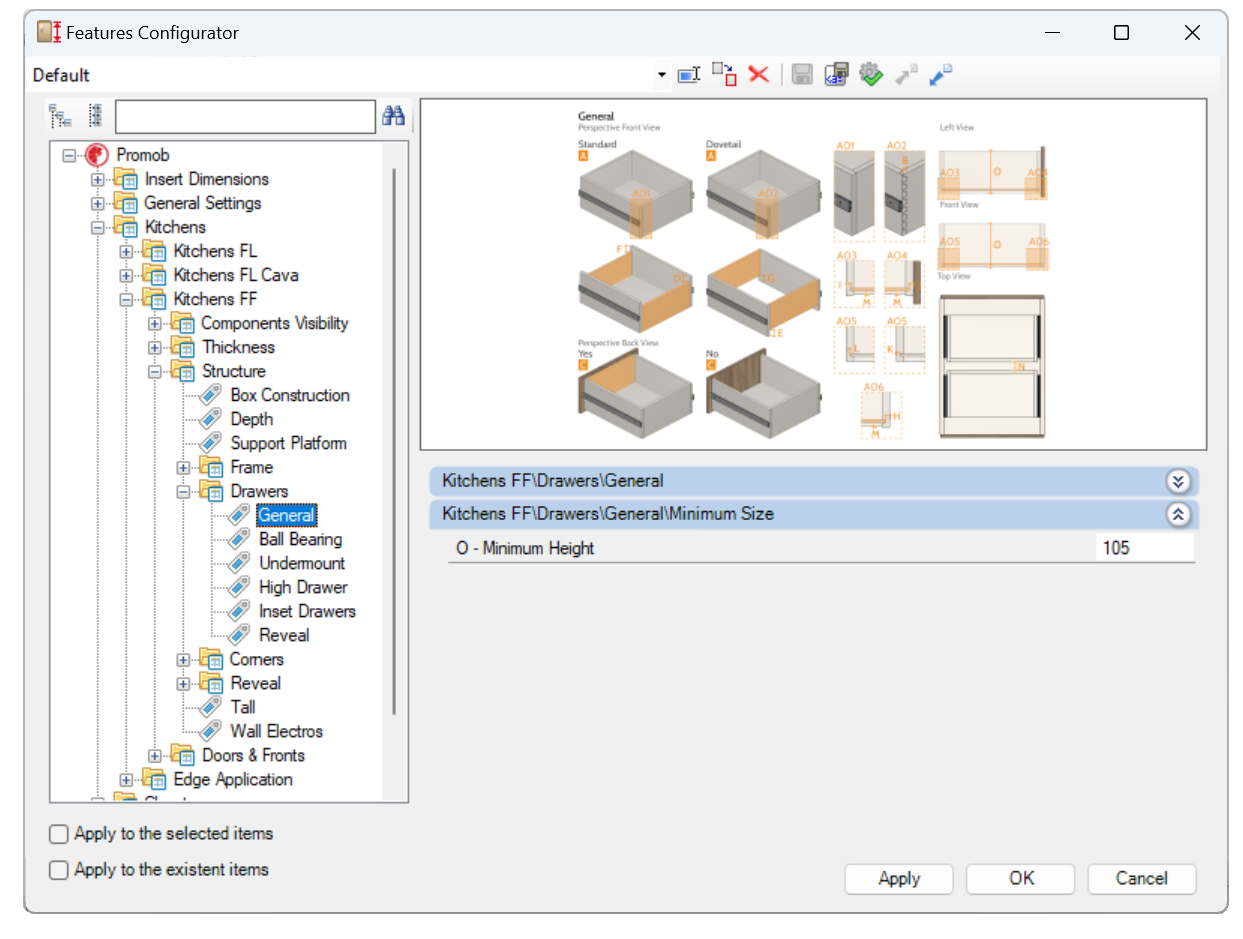Expand the Kitchens FL Cava node
This screenshot has height=939, width=1243.
pyautogui.click(x=126, y=275)
